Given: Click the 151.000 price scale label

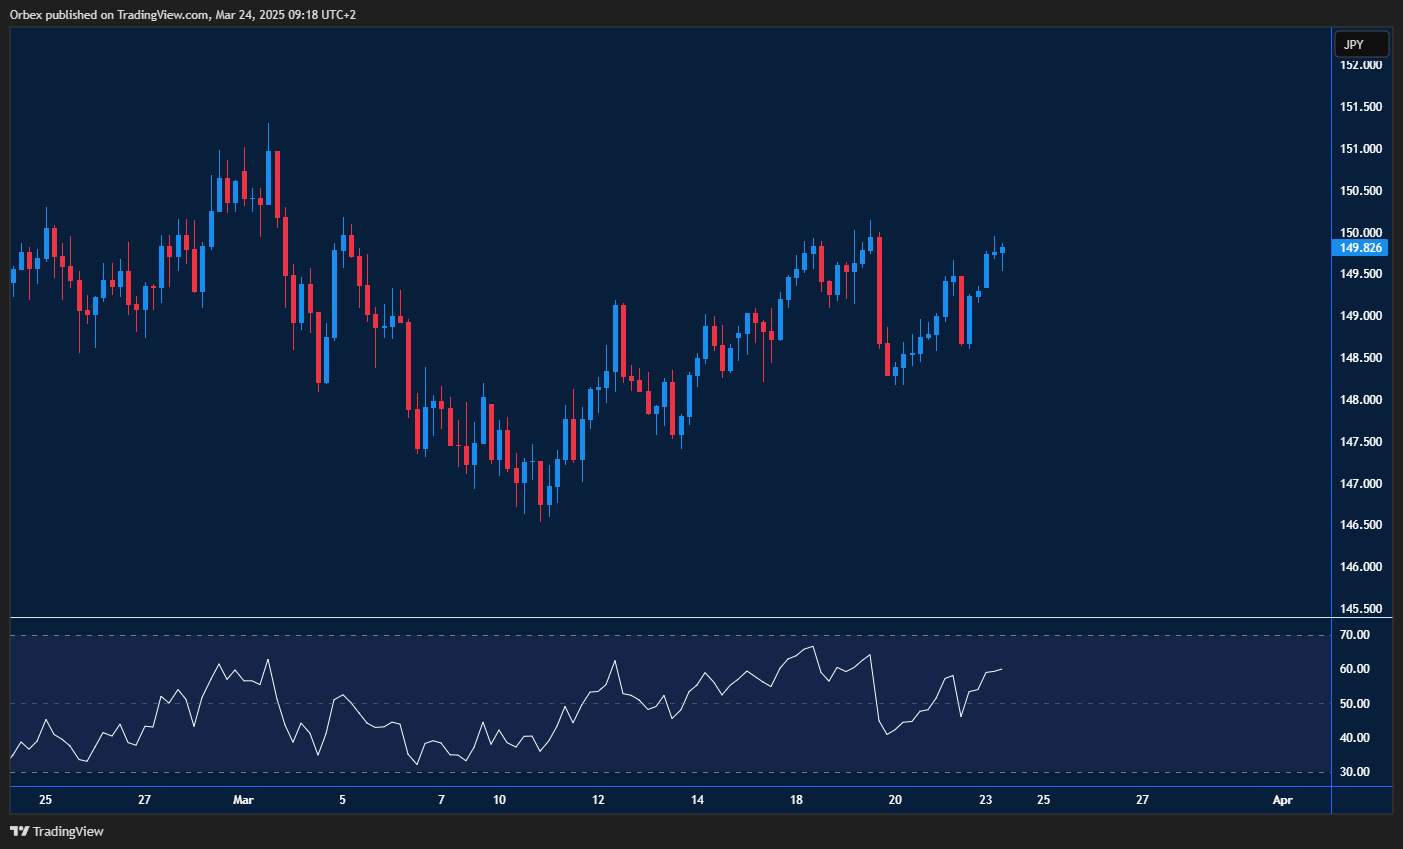Looking at the screenshot, I should [1361, 149].
